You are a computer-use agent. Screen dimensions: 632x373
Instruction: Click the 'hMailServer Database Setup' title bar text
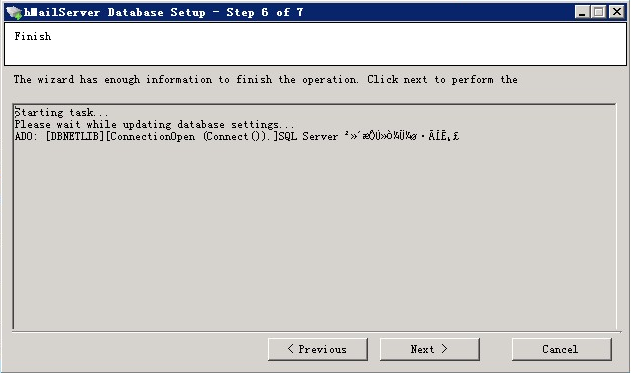[115, 13]
